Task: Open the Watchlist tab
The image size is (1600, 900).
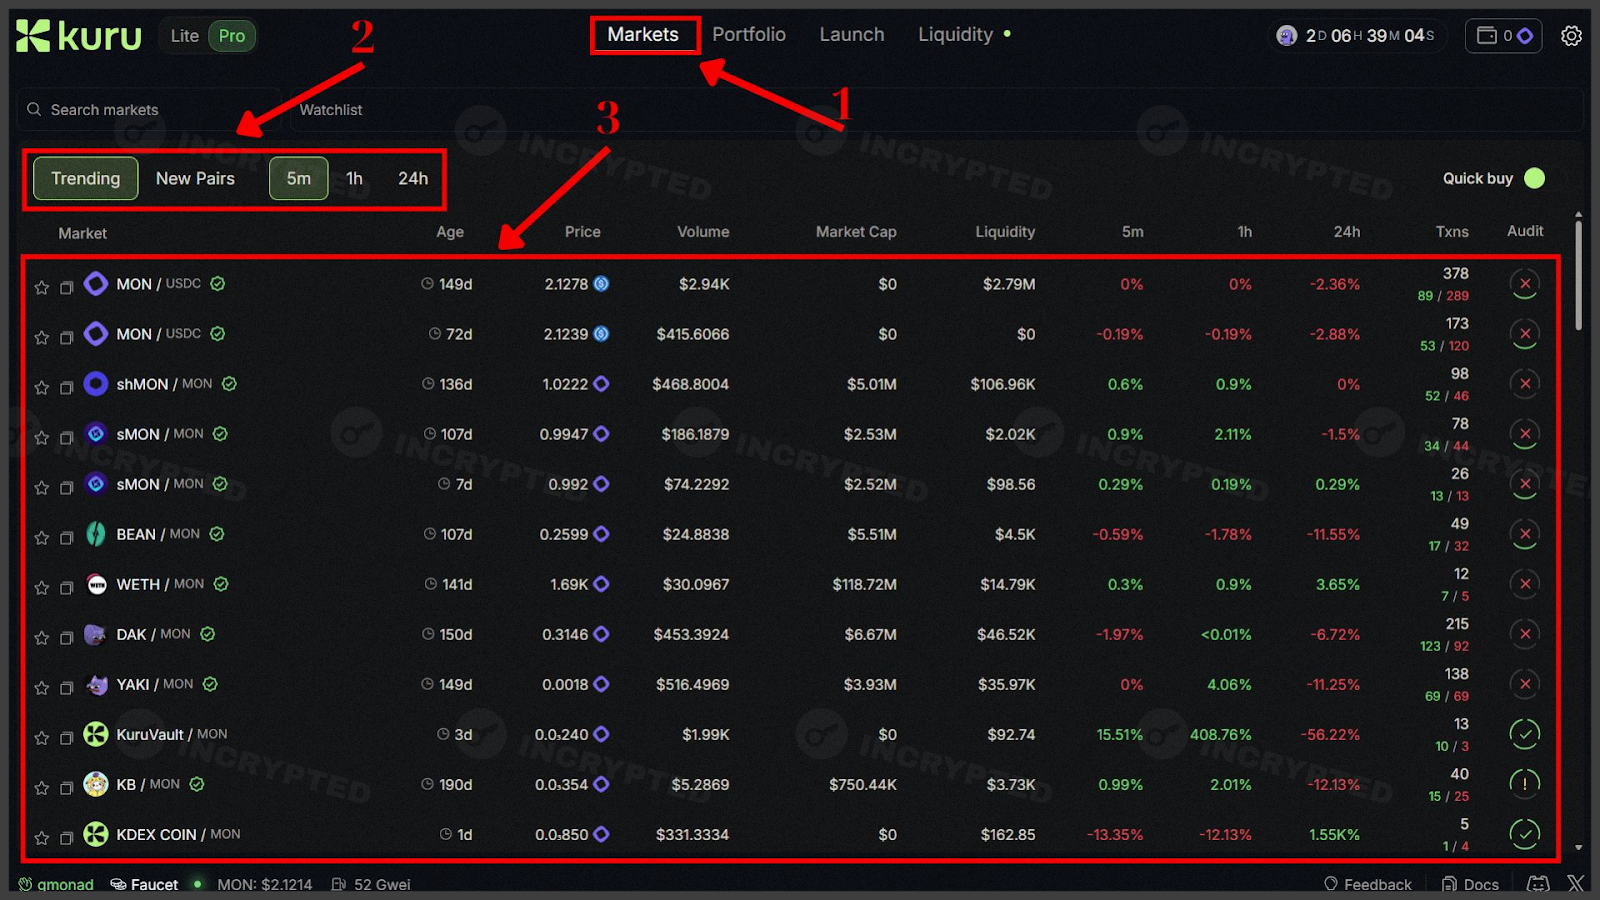Action: [x=331, y=110]
